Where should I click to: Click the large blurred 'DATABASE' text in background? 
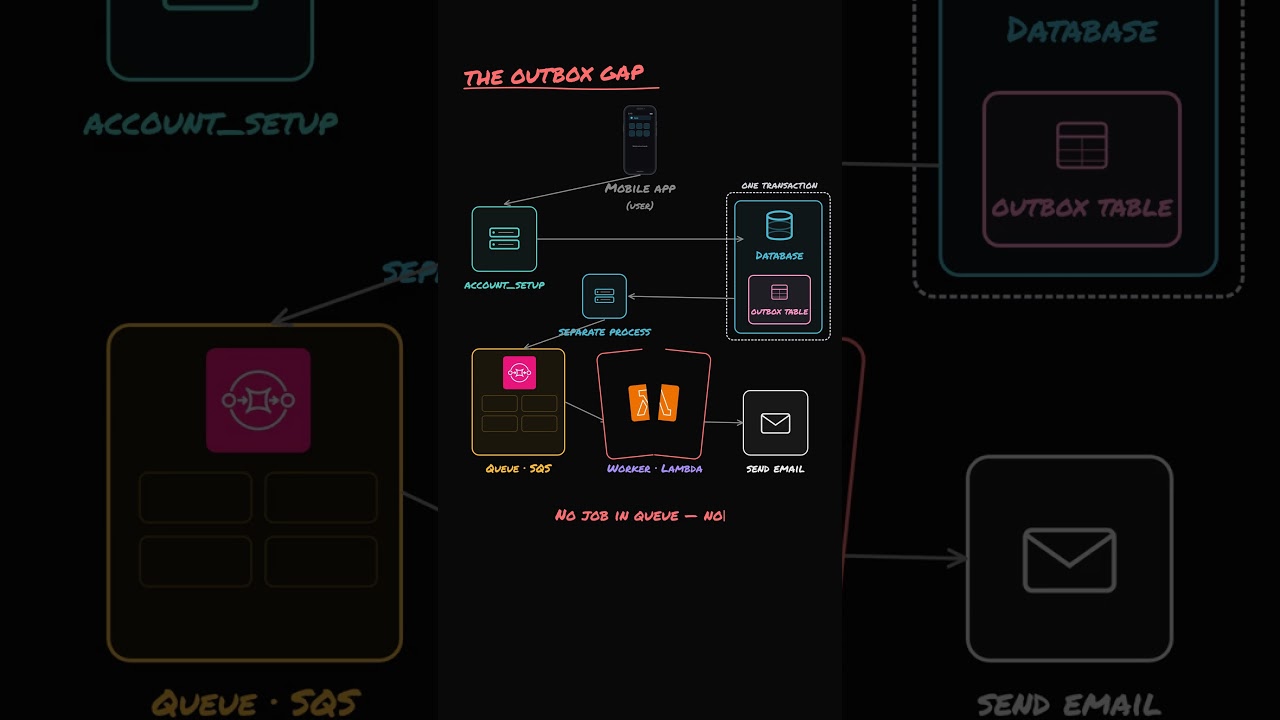(1082, 31)
